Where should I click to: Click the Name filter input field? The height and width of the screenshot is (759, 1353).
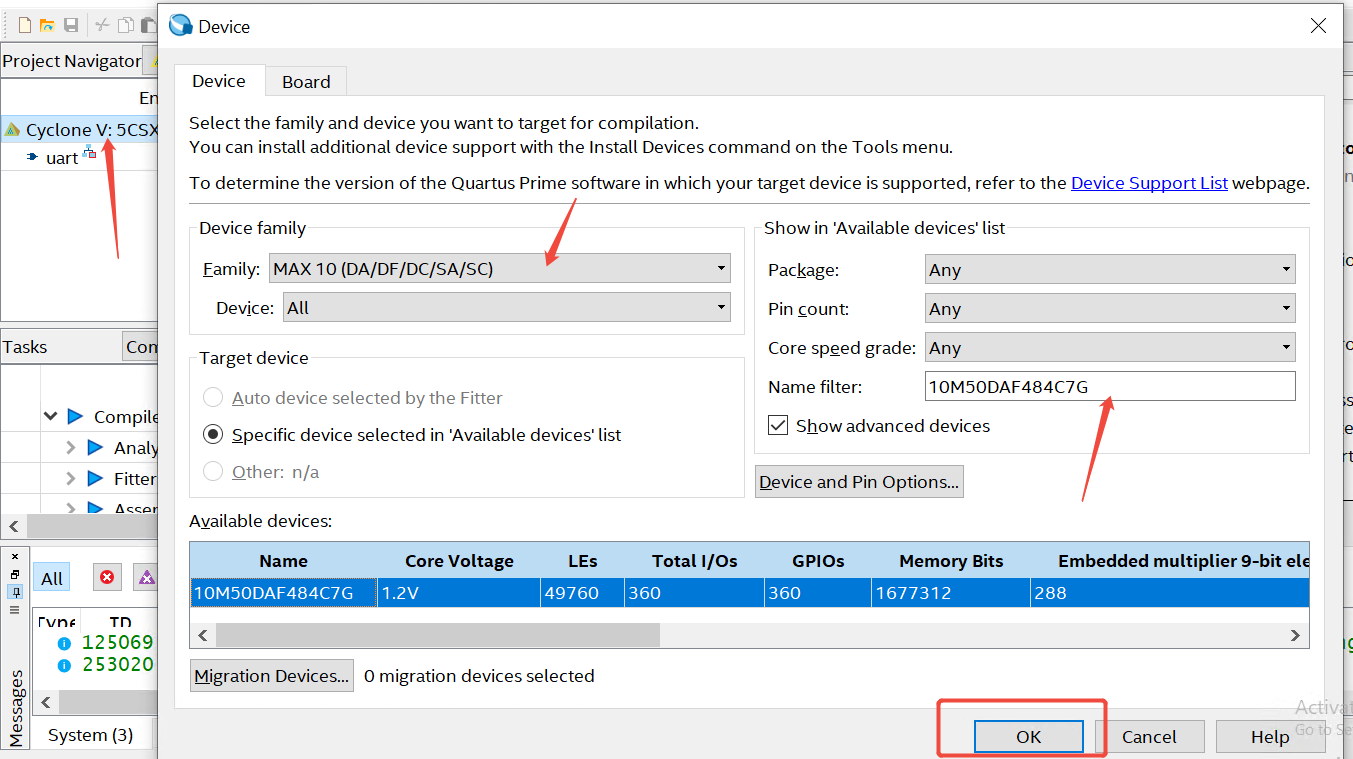(x=1110, y=387)
